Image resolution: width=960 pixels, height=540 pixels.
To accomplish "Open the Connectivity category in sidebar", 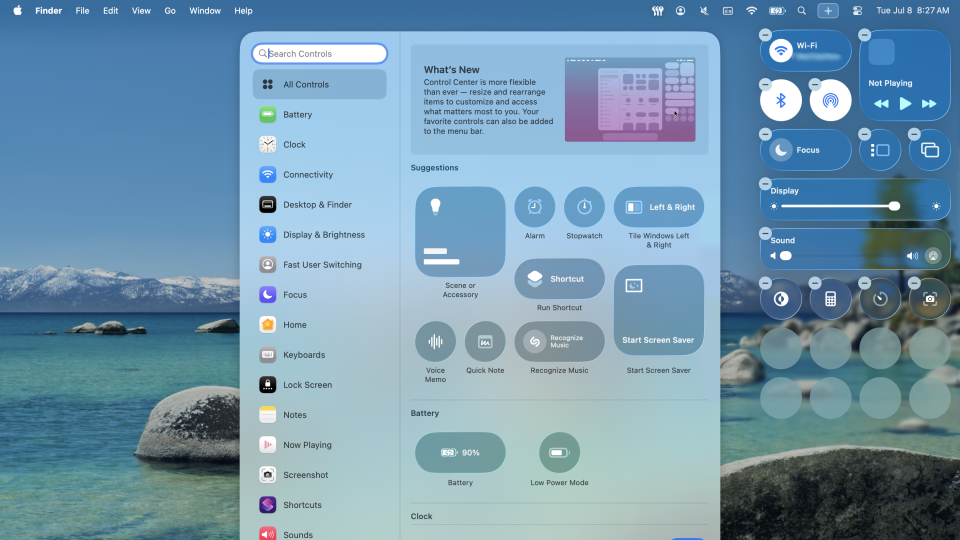I will [x=307, y=175].
